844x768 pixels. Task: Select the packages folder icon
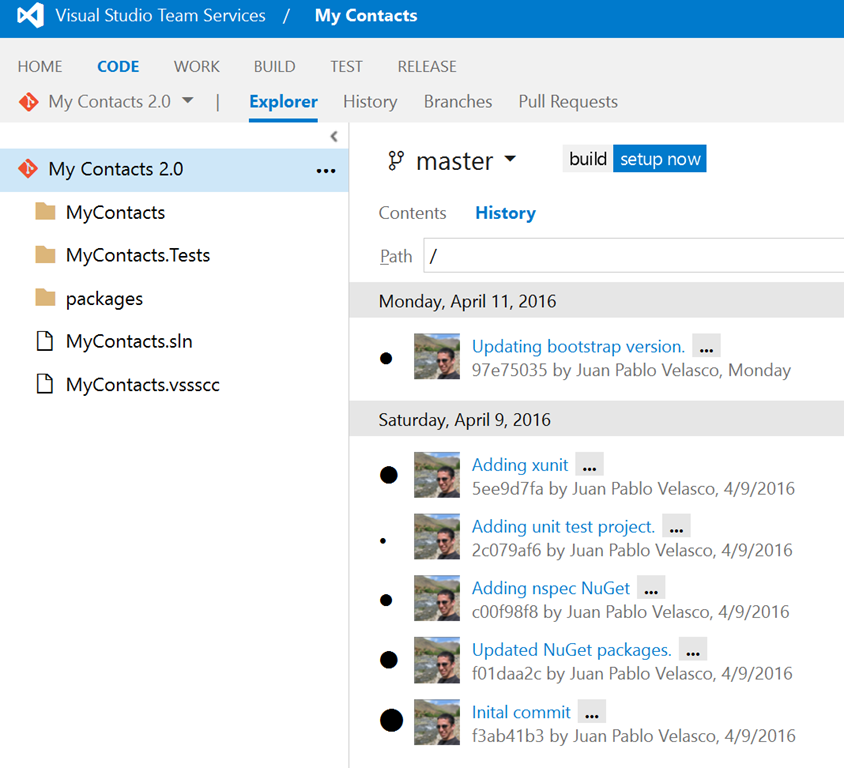(x=45, y=298)
